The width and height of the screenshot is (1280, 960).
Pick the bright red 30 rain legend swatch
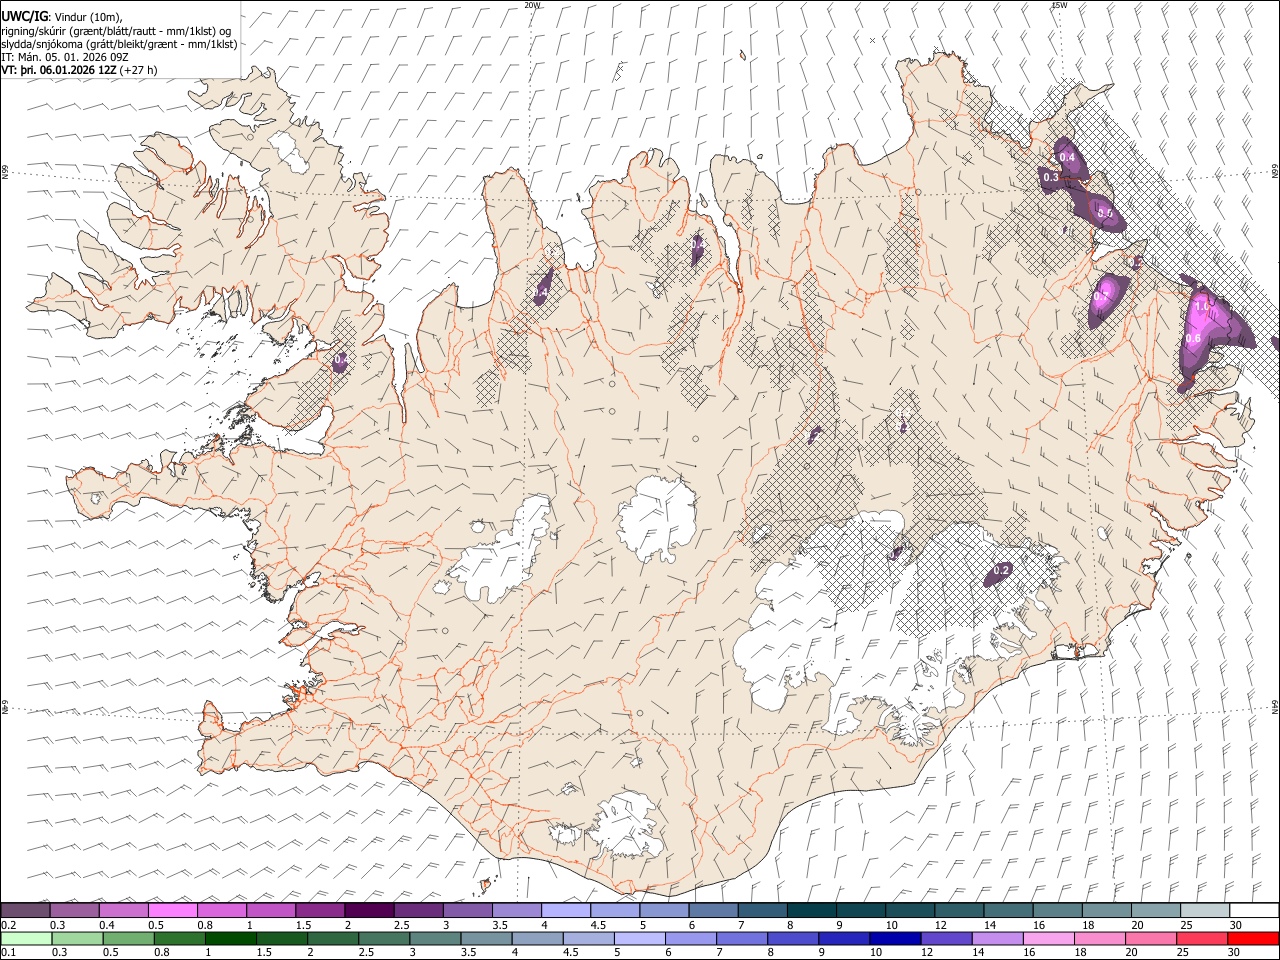(1253, 938)
